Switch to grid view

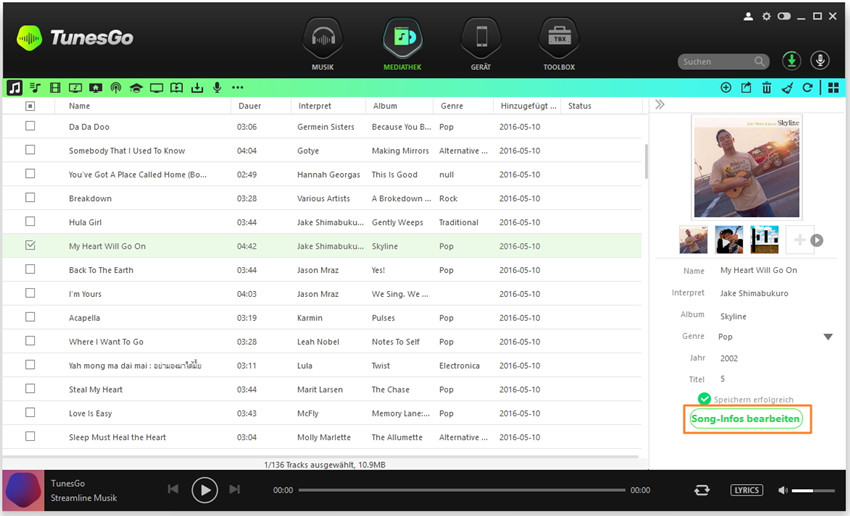[834, 87]
